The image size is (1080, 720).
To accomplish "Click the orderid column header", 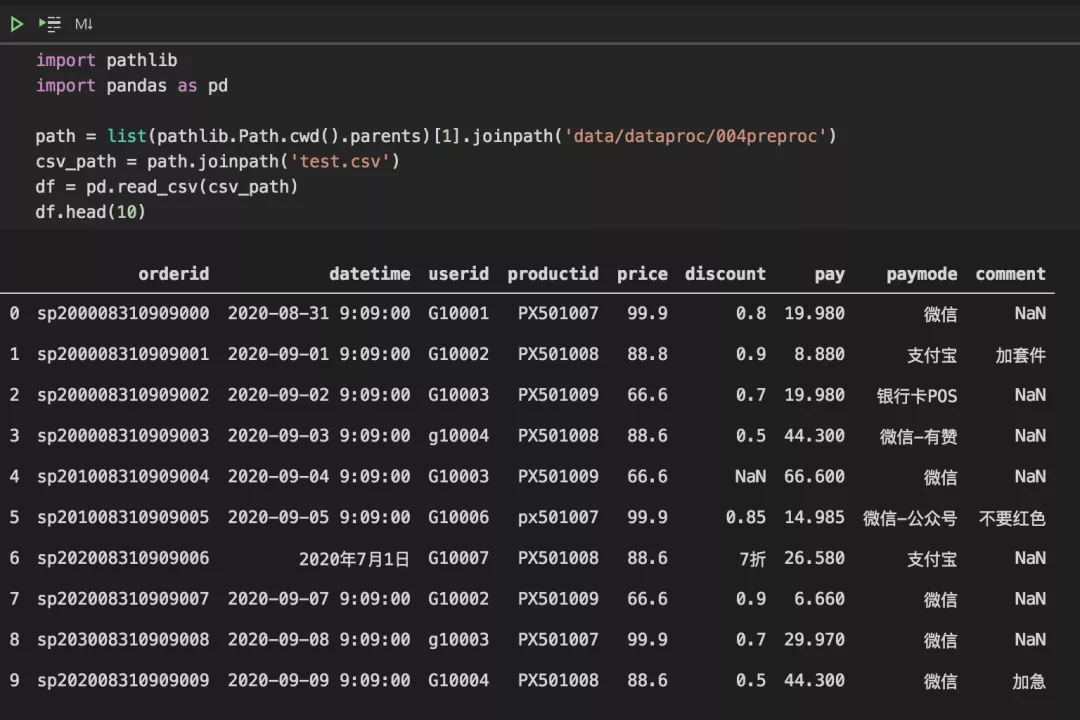I will [x=174, y=274].
